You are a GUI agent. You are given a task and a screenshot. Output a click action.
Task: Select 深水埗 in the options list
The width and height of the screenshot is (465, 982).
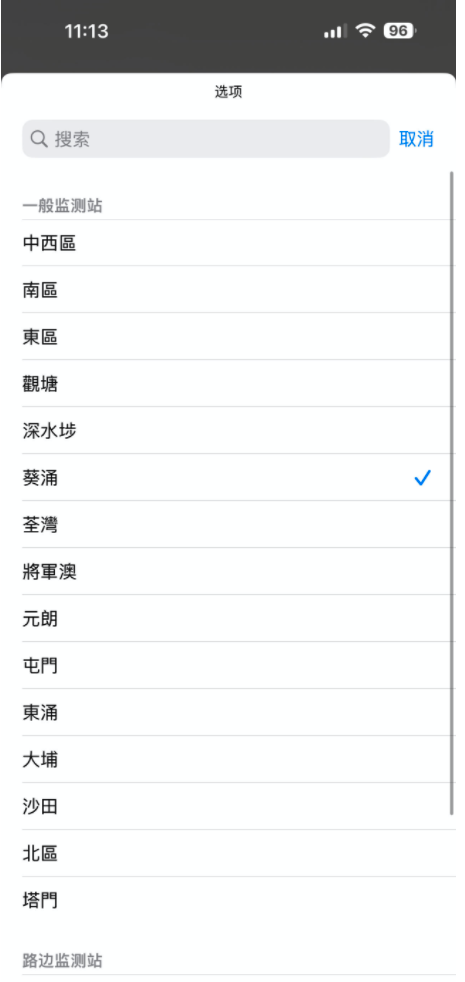tap(239, 431)
